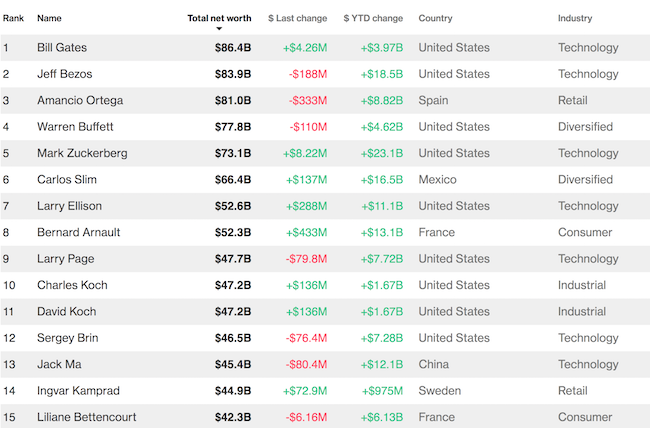650x428 pixels.
Task: Click the -$188M last change value
Action: pos(308,74)
